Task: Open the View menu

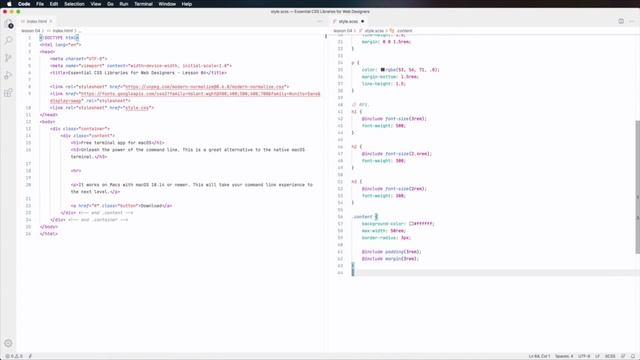Action: pyautogui.click(x=96, y=4)
